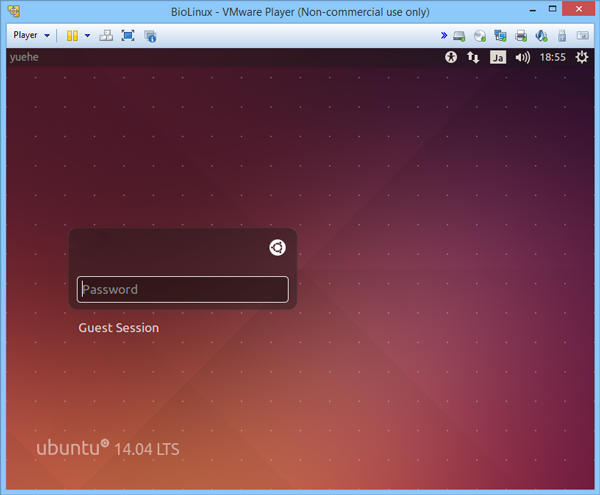The height and width of the screenshot is (495, 600).
Task: Open the Ja keyboard layout indicator
Action: pos(498,57)
